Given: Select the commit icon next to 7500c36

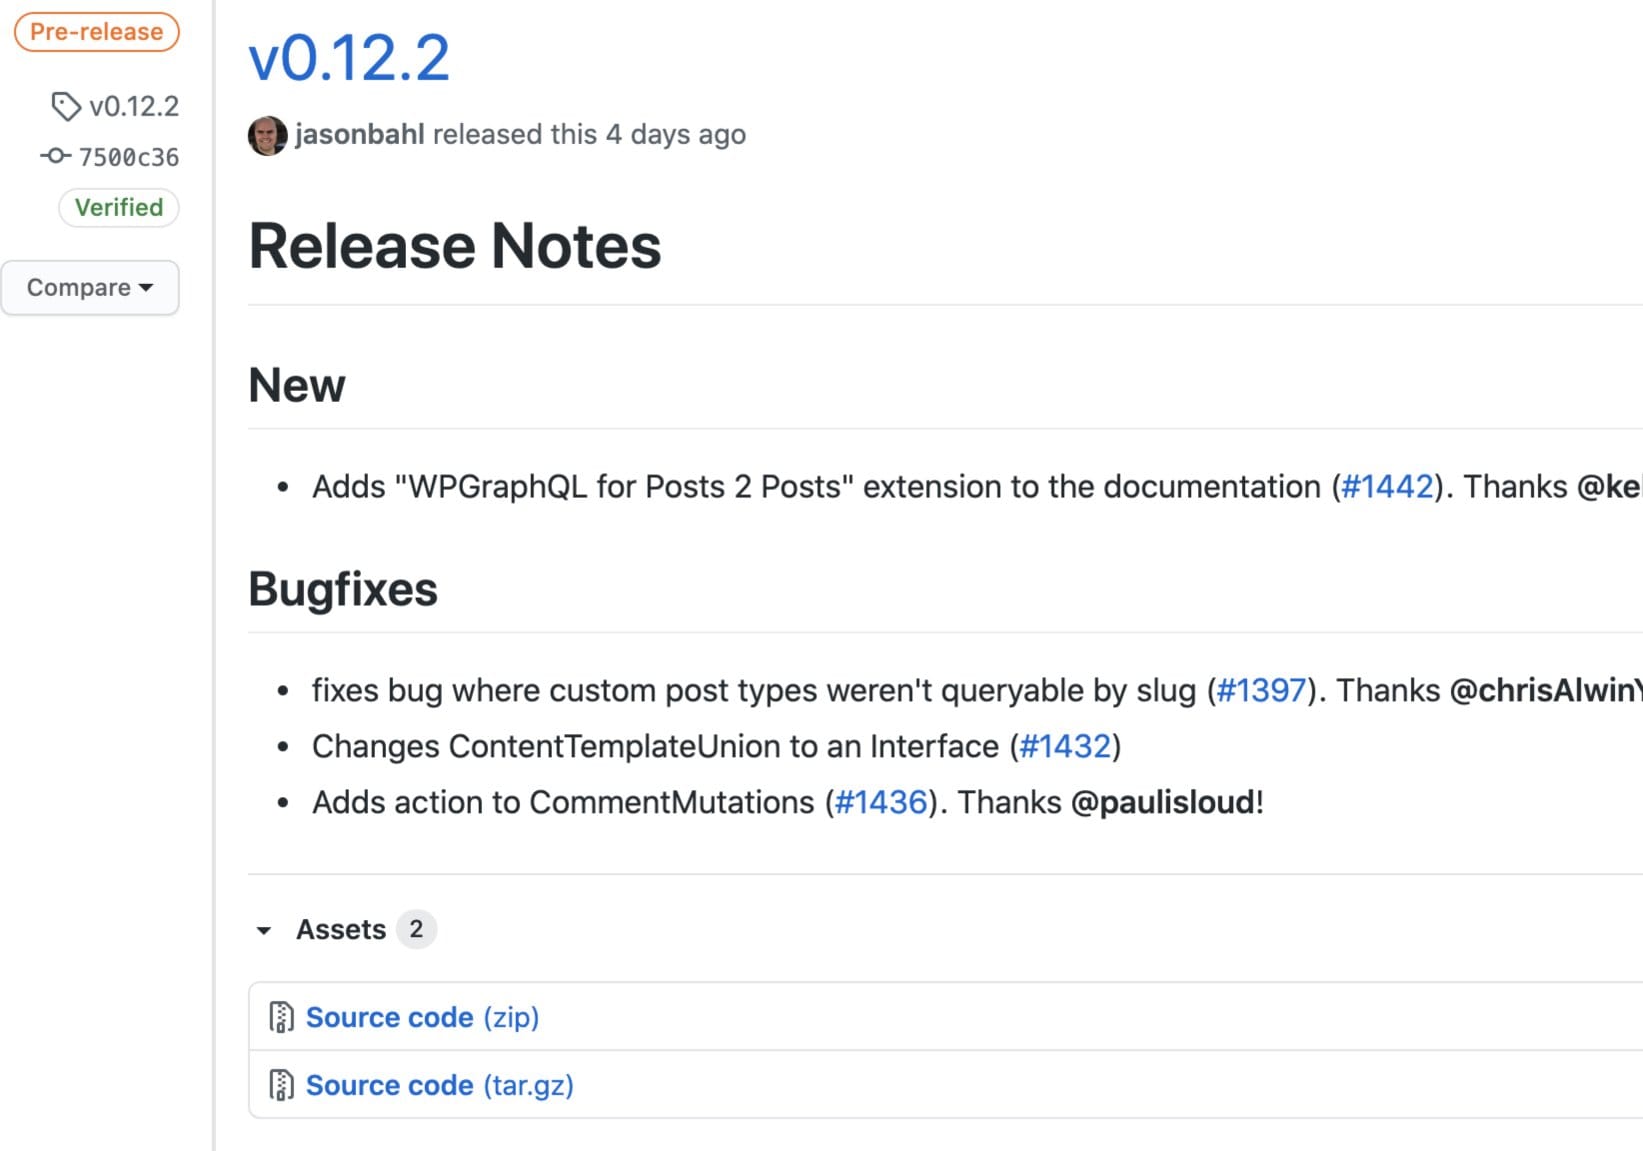Looking at the screenshot, I should (x=54, y=157).
